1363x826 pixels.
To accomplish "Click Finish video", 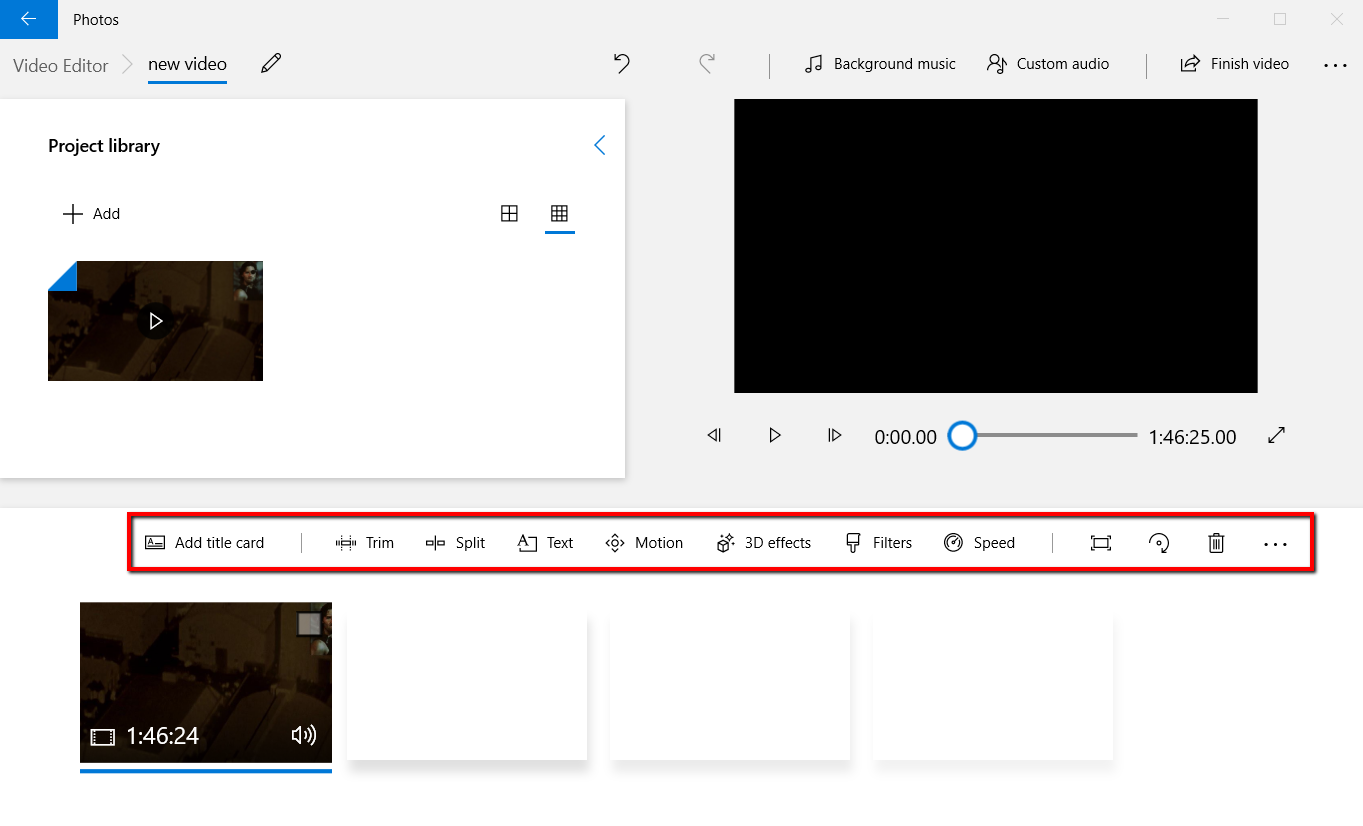I will 1234,63.
